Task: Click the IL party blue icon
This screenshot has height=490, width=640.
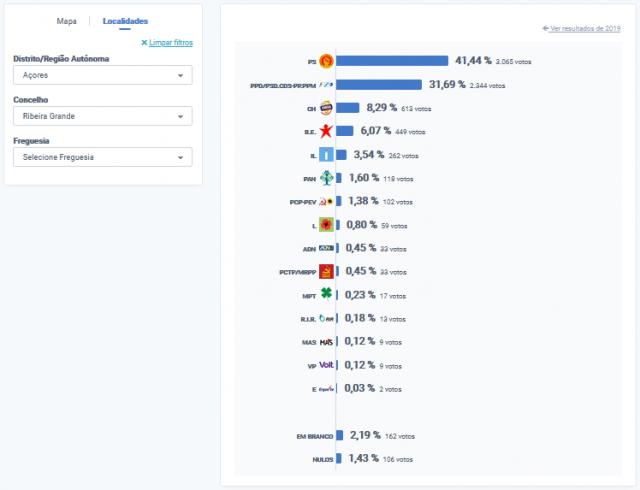Action: point(325,155)
